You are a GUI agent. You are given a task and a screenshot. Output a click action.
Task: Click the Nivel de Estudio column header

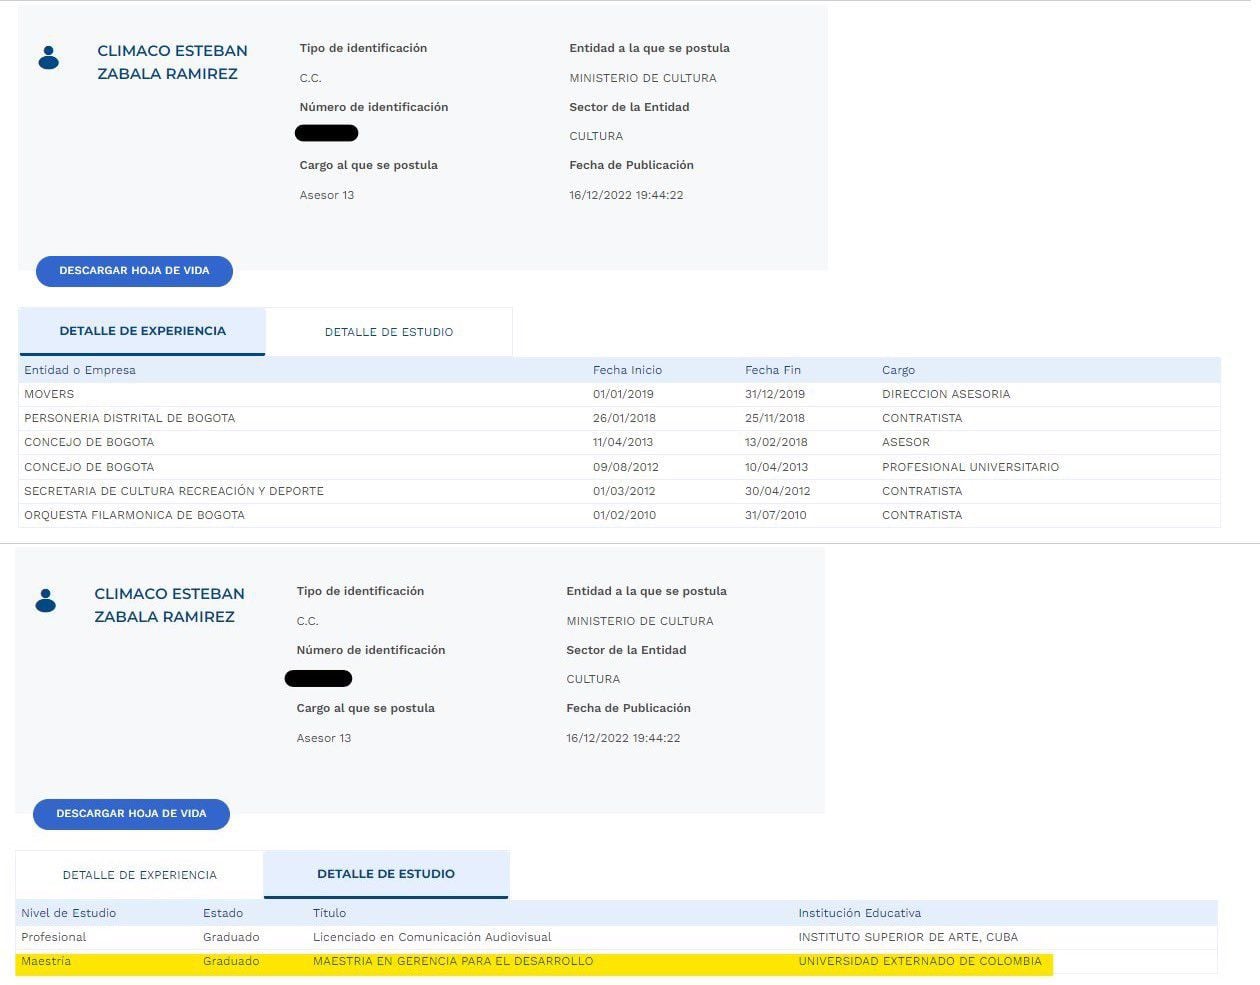(68, 913)
